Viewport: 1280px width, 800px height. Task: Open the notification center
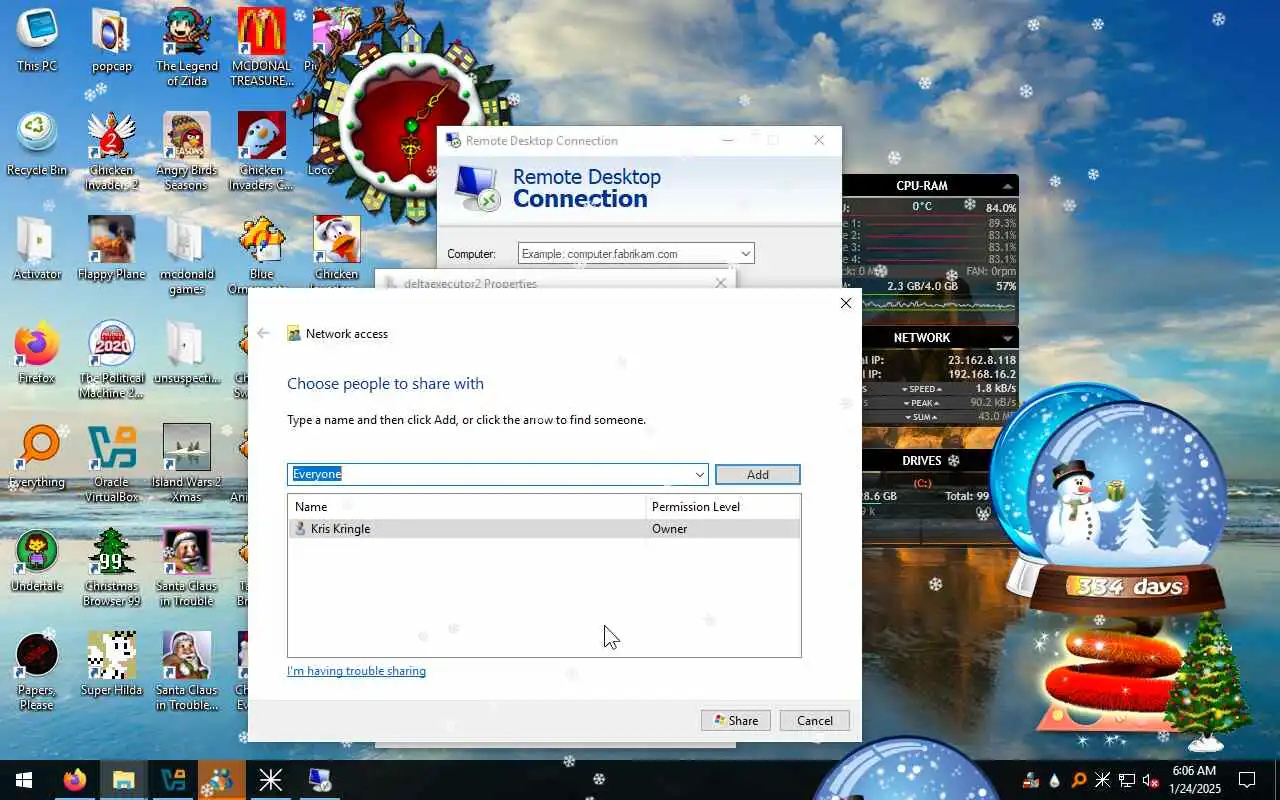click(1247, 780)
